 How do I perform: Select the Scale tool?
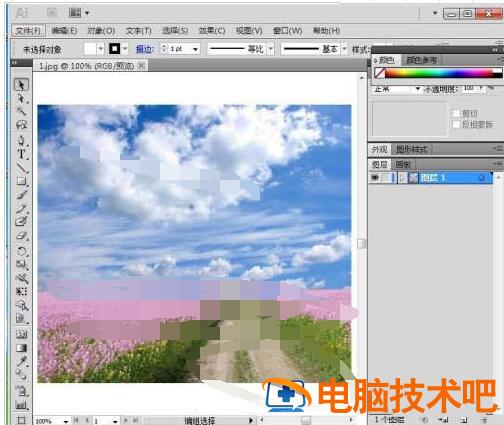click(x=21, y=264)
